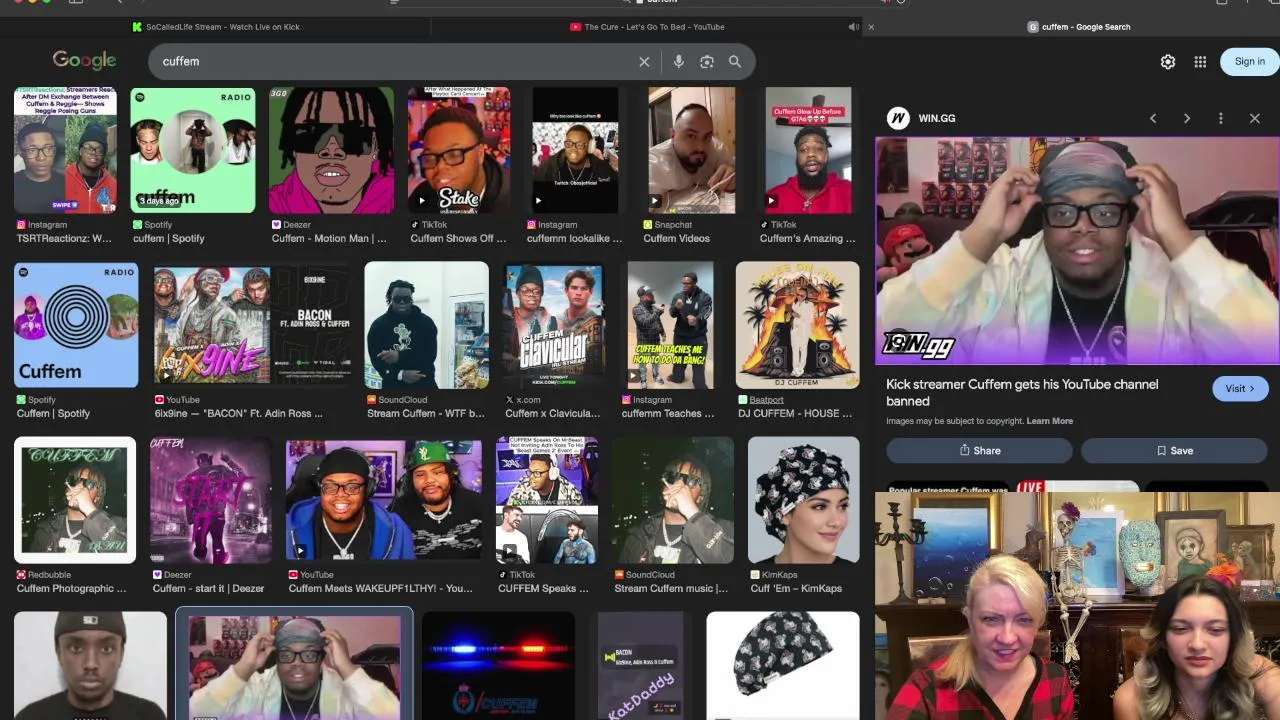Open Cuffem Shows Off TikTok thumbnail

click(458, 150)
